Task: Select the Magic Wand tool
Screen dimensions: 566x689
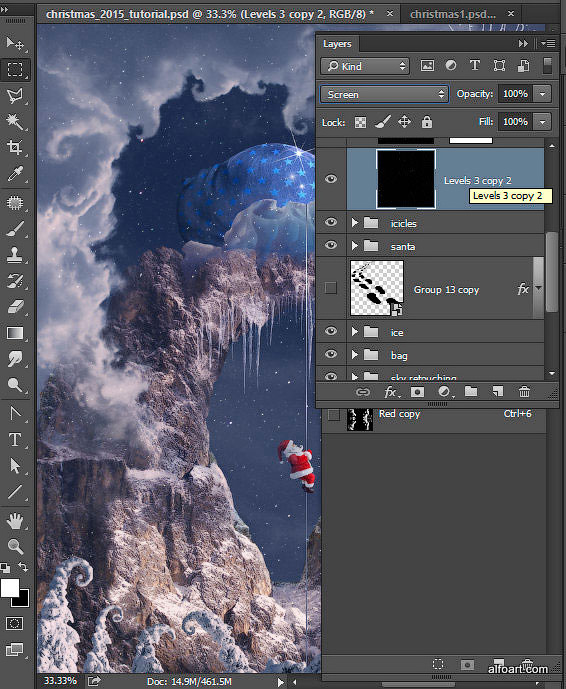Action: [x=15, y=122]
